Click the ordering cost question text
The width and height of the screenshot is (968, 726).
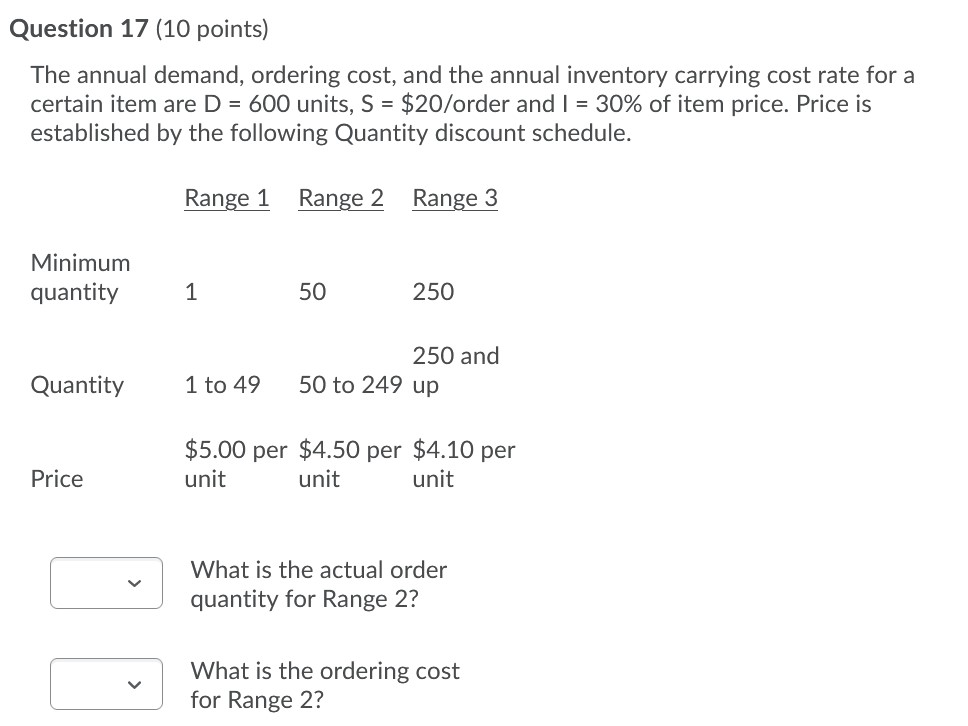pos(324,685)
